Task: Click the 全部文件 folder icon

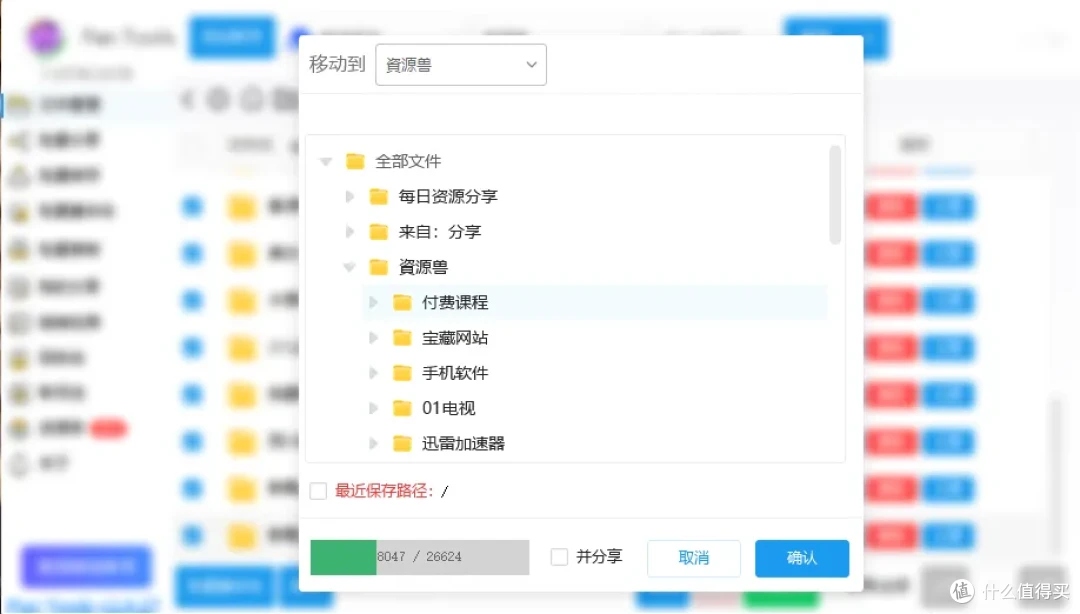Action: [x=355, y=161]
